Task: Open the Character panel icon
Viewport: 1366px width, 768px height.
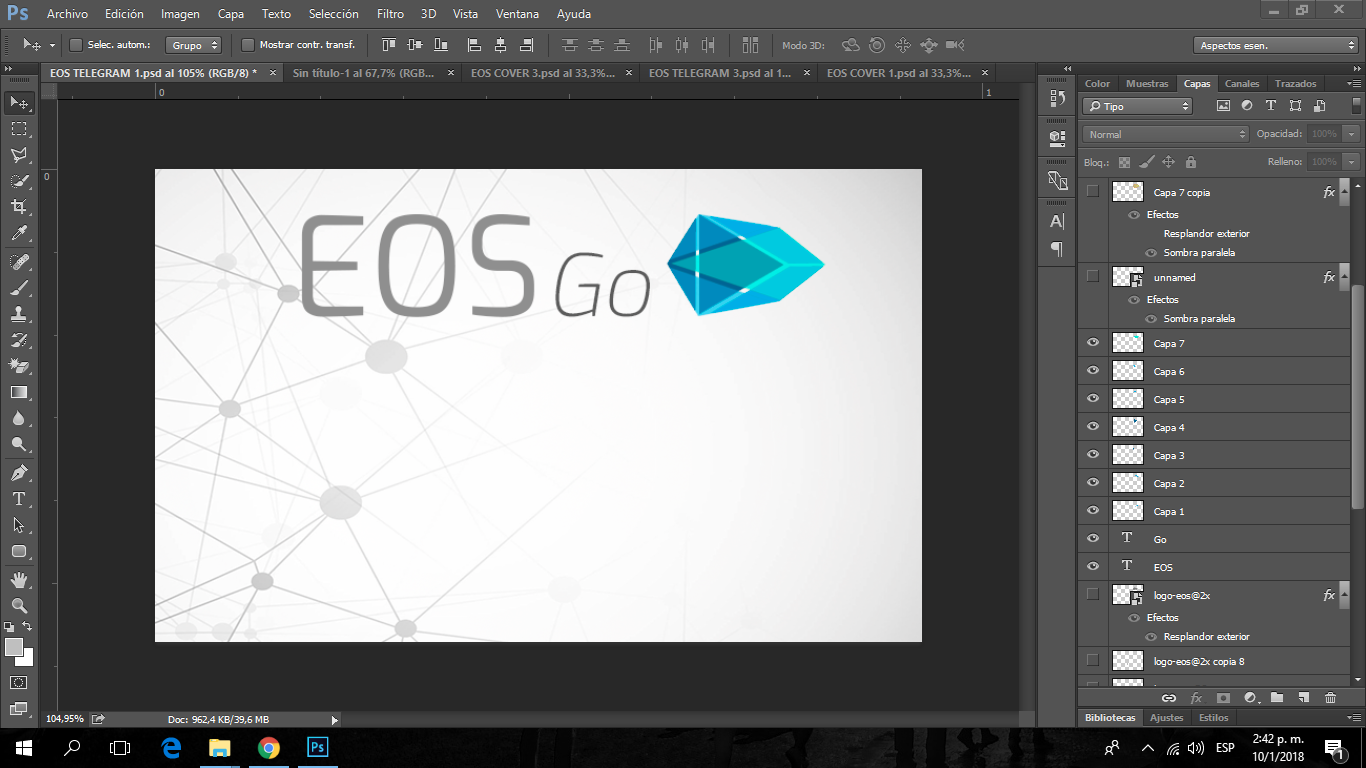Action: coord(1057,221)
